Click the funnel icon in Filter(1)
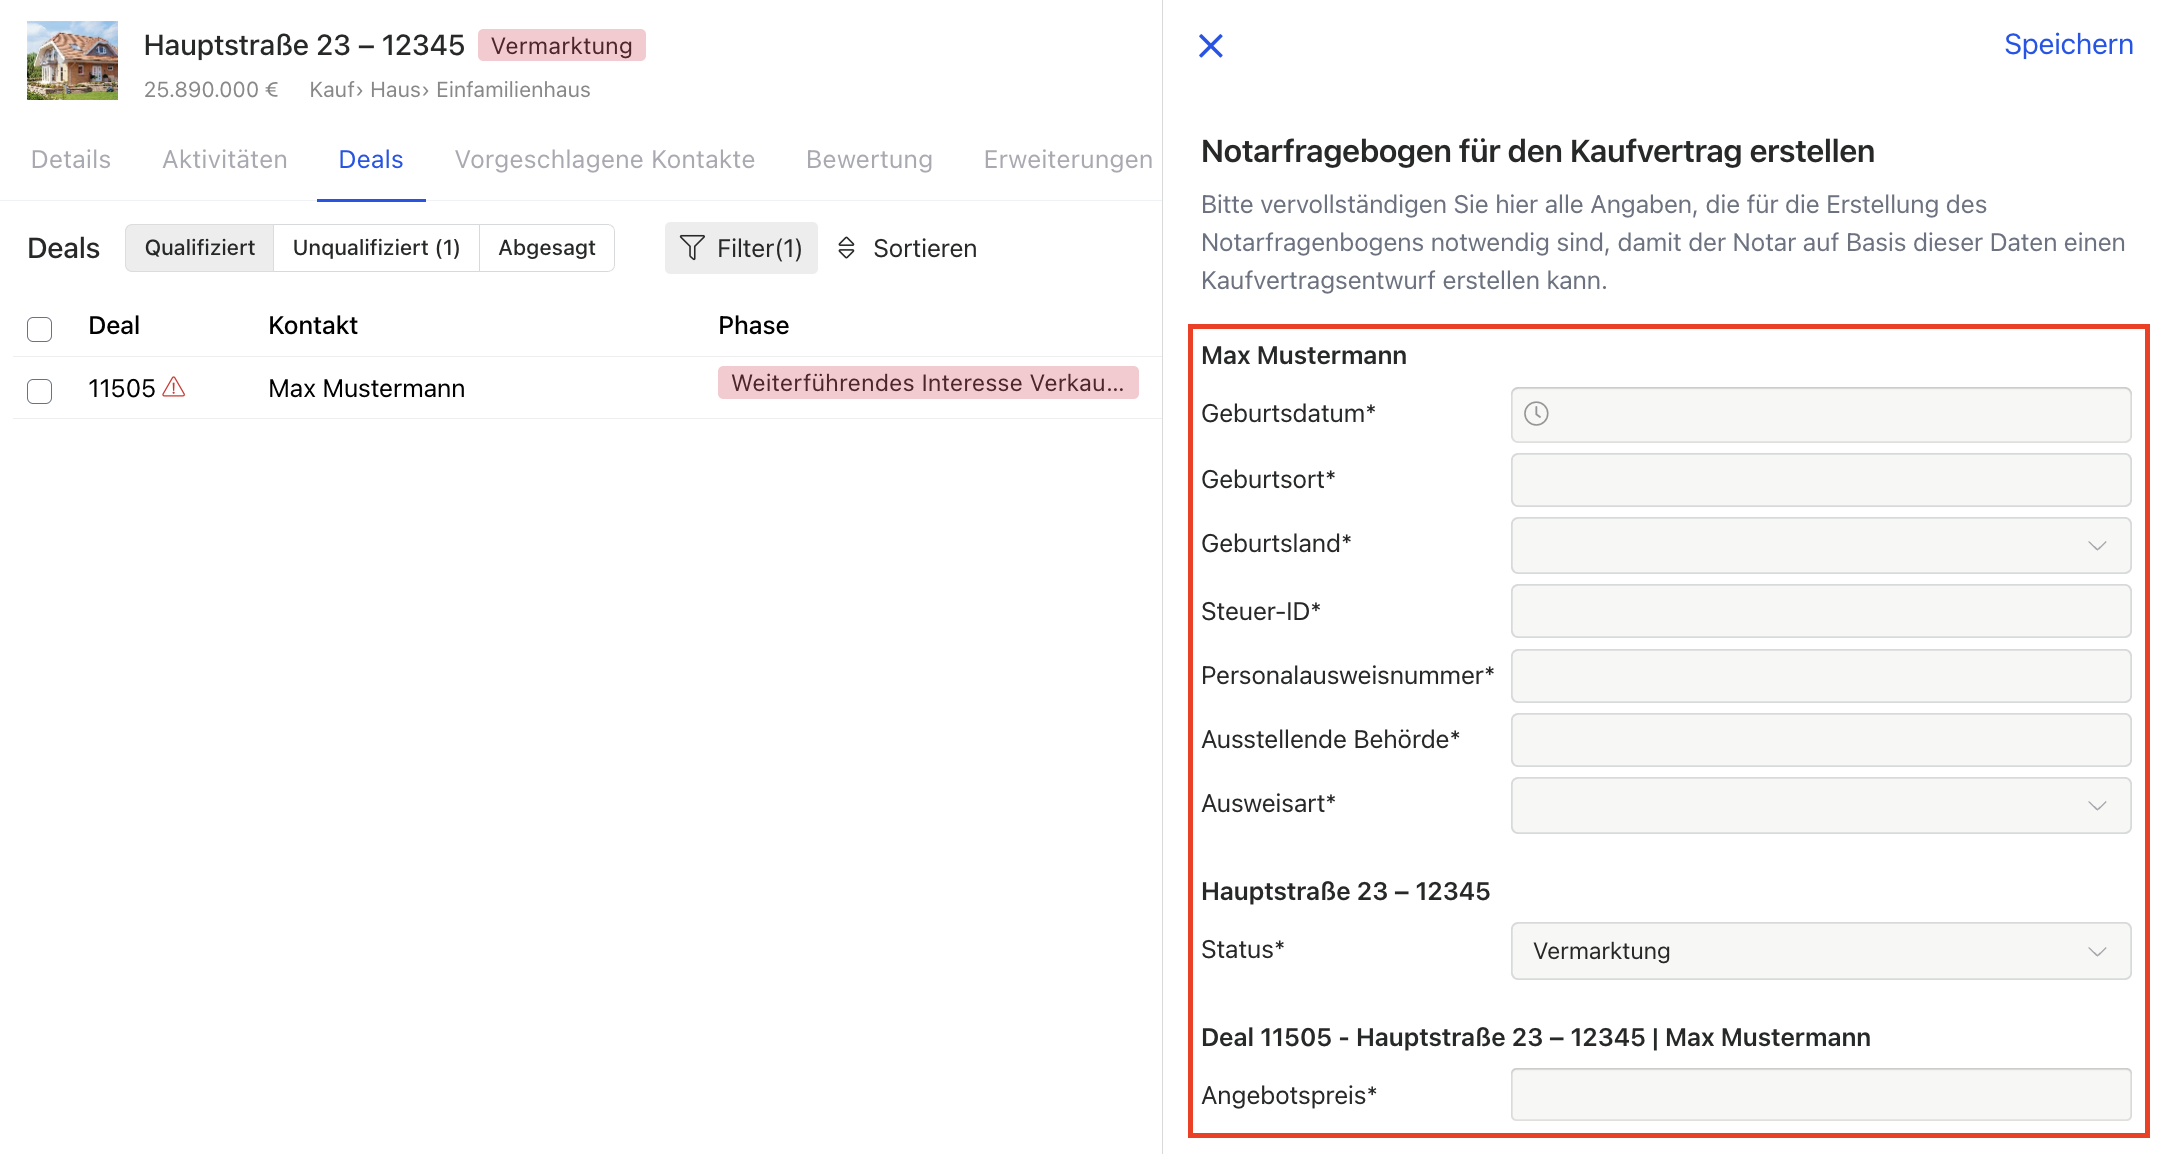 pos(691,248)
